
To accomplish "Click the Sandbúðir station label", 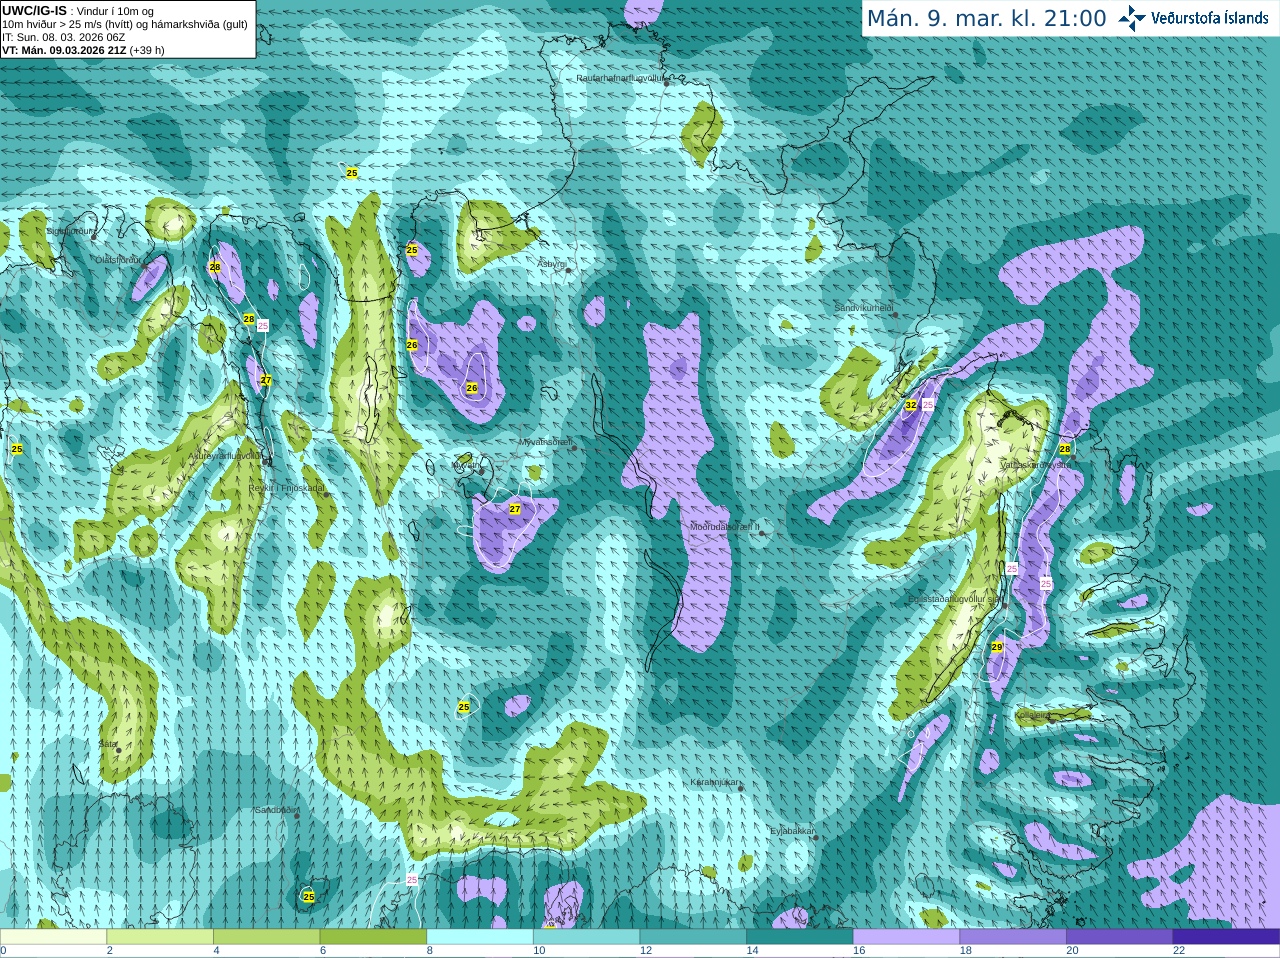I will pyautogui.click(x=276, y=809).
